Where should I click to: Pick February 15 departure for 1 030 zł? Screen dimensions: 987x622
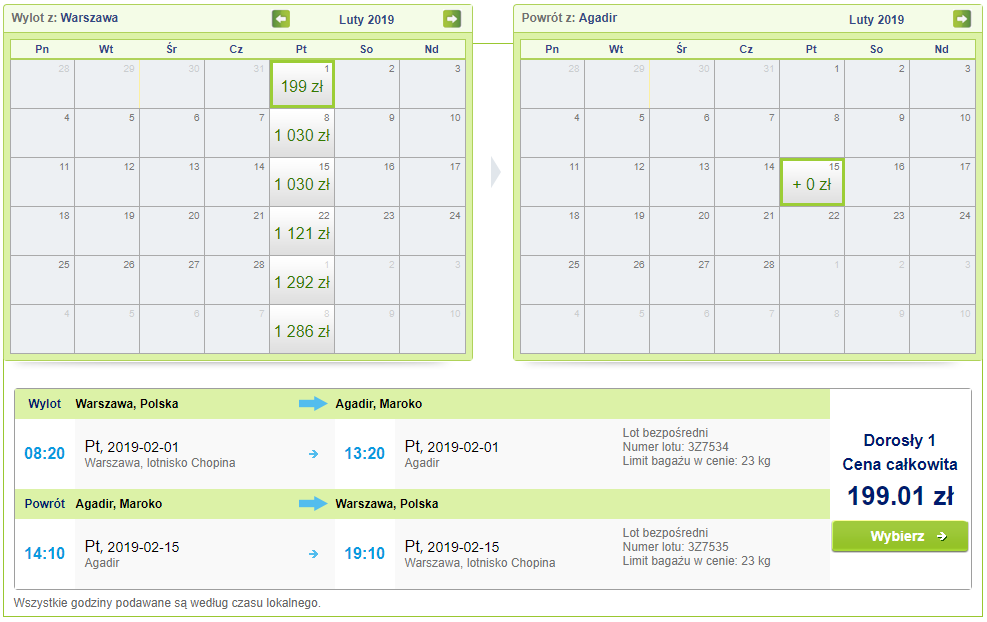coord(302,182)
